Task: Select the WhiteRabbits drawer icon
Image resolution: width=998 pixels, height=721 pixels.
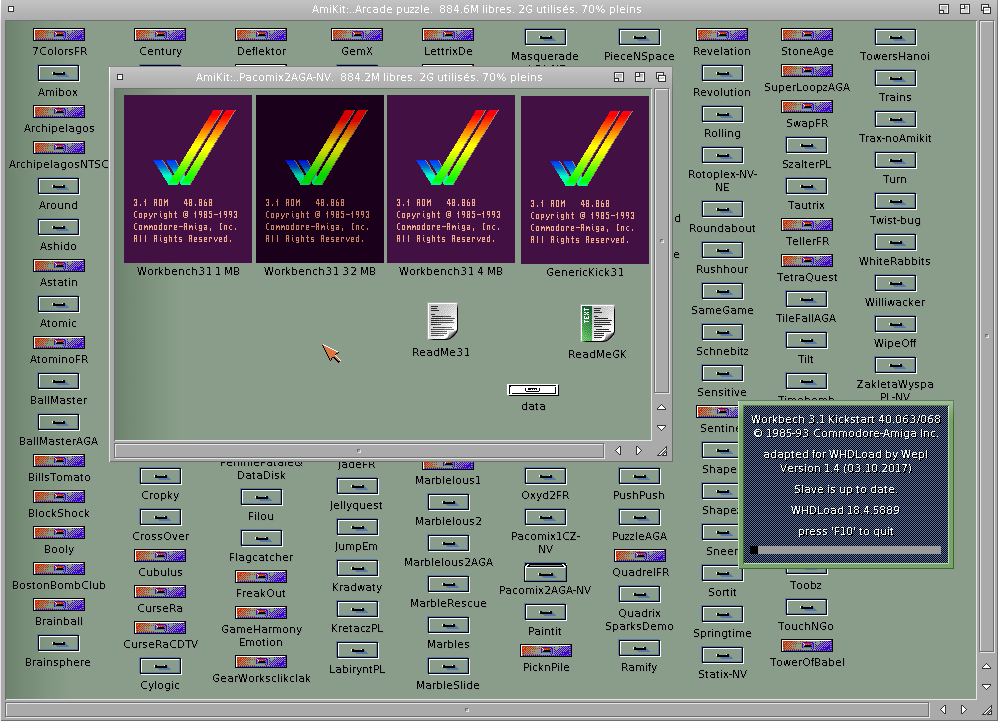Action: (895, 242)
